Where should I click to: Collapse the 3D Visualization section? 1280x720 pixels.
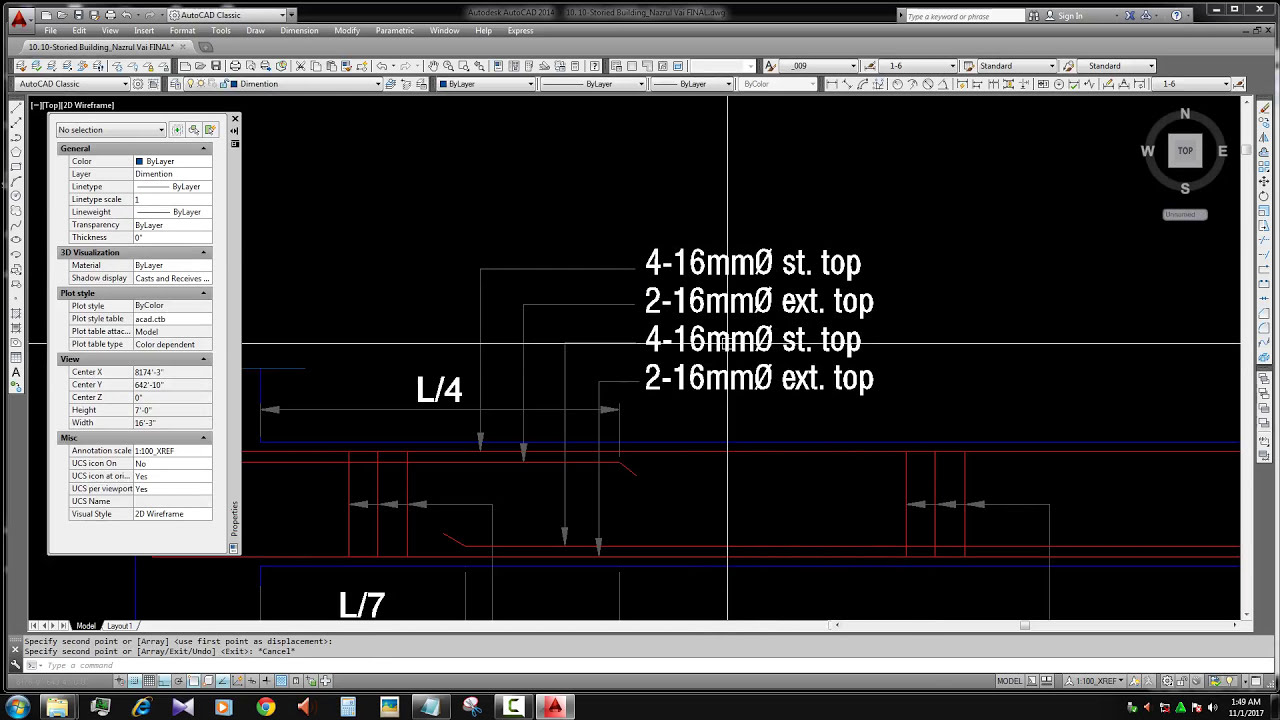click(204, 252)
